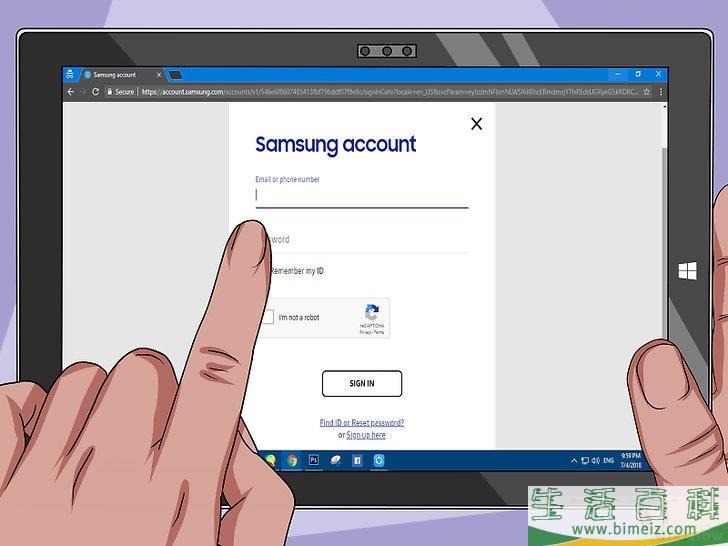
Task: Click the network icon in system tray
Action: coord(585,461)
